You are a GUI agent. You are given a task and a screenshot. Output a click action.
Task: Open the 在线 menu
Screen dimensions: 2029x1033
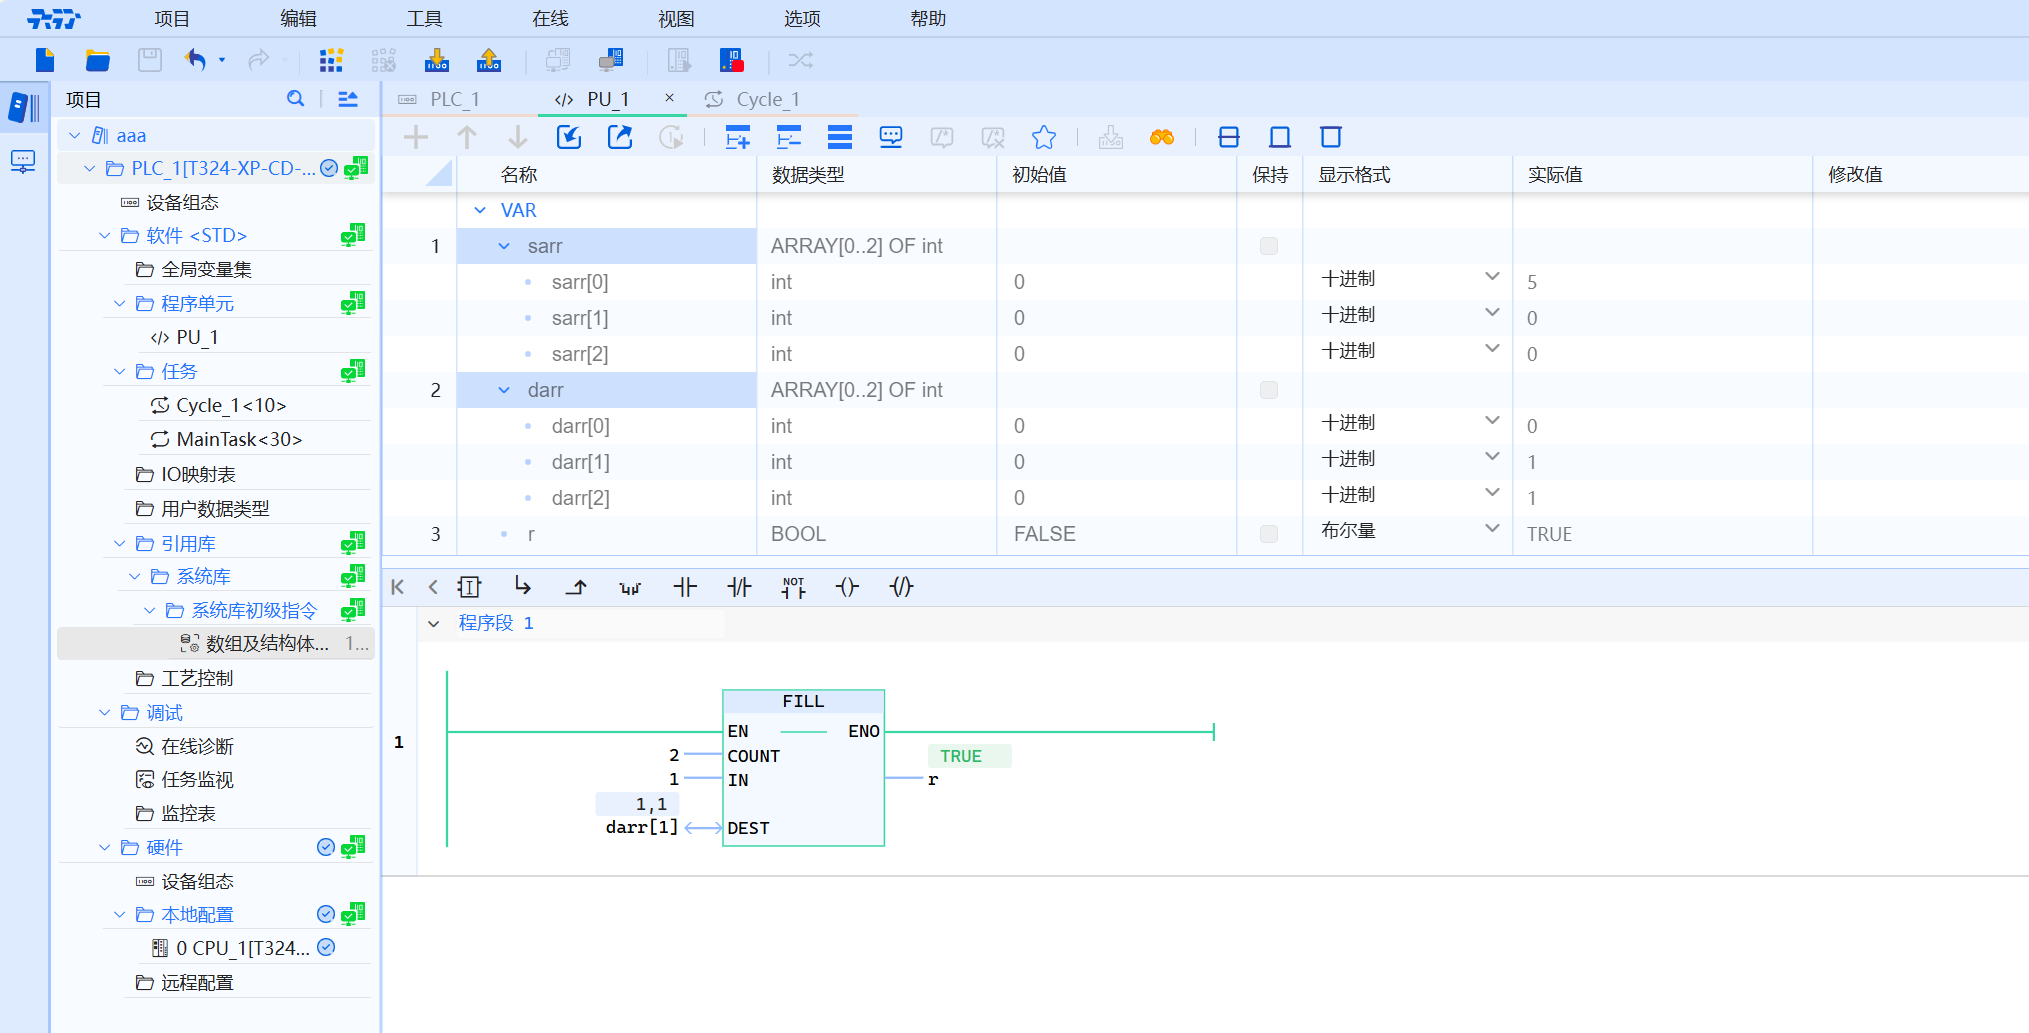(x=550, y=18)
